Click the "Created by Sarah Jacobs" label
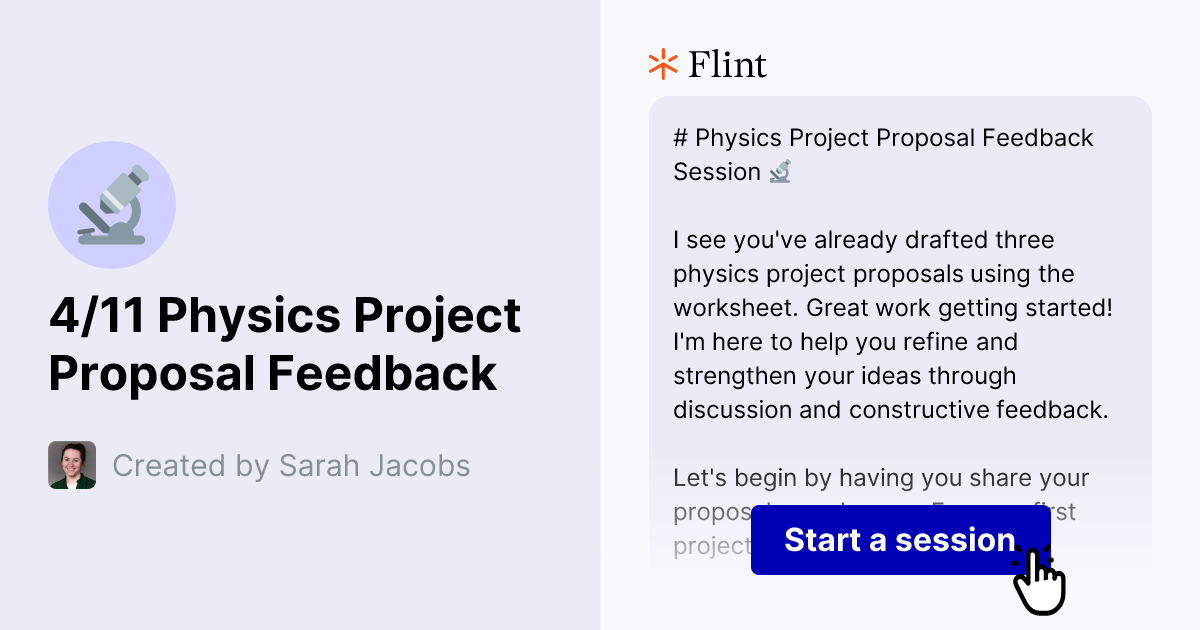This screenshot has height=630, width=1200. click(x=291, y=465)
